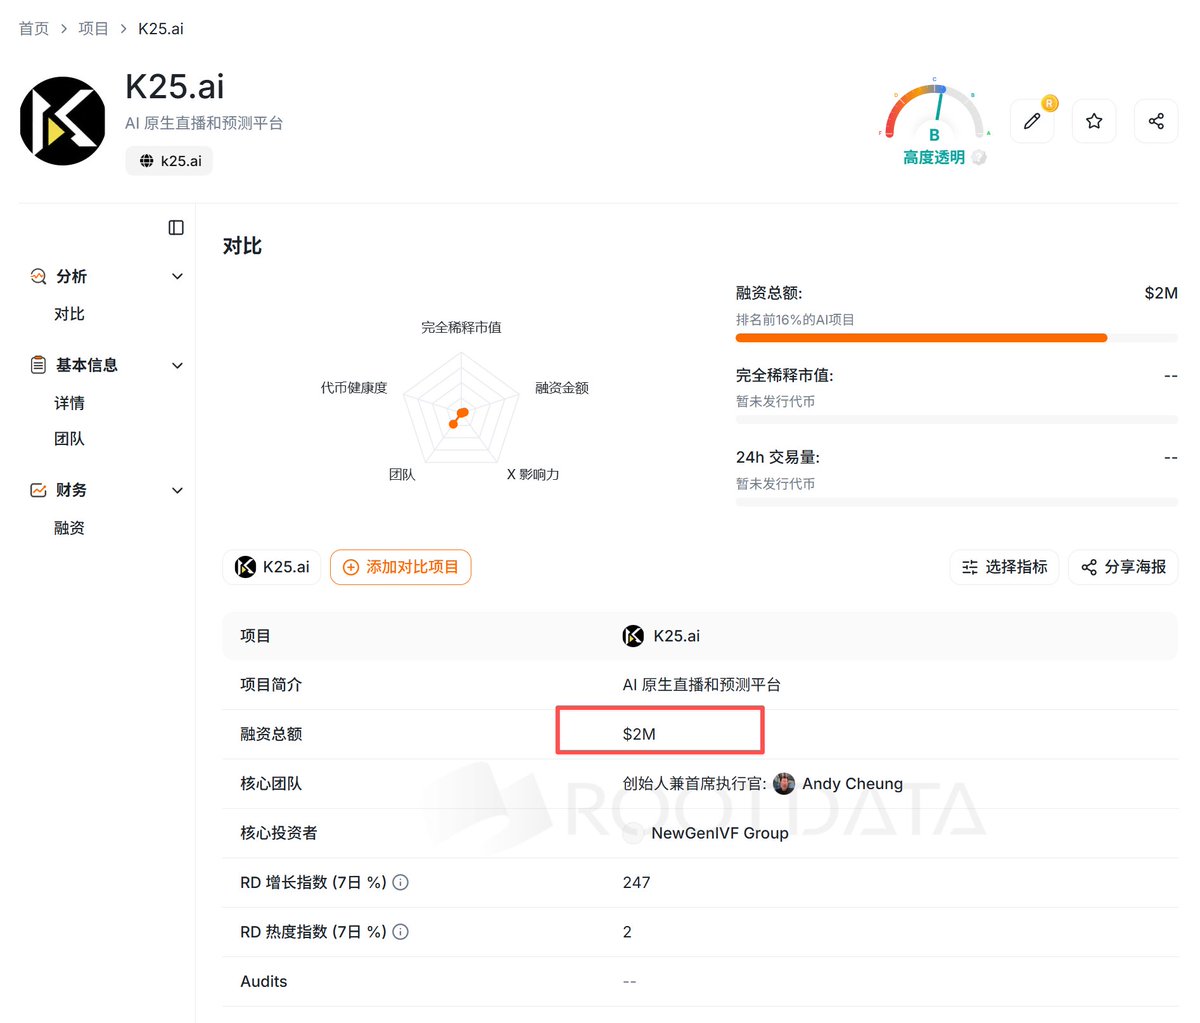Click the X 影响力 radar axis label
The width and height of the screenshot is (1200, 1023).
[x=533, y=474]
